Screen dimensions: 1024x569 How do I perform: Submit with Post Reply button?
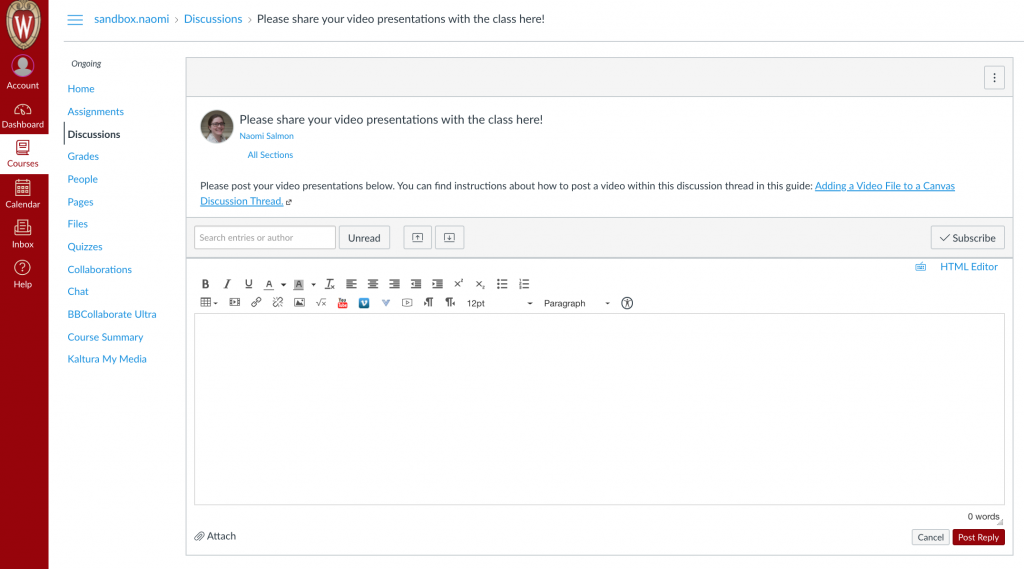click(x=978, y=537)
